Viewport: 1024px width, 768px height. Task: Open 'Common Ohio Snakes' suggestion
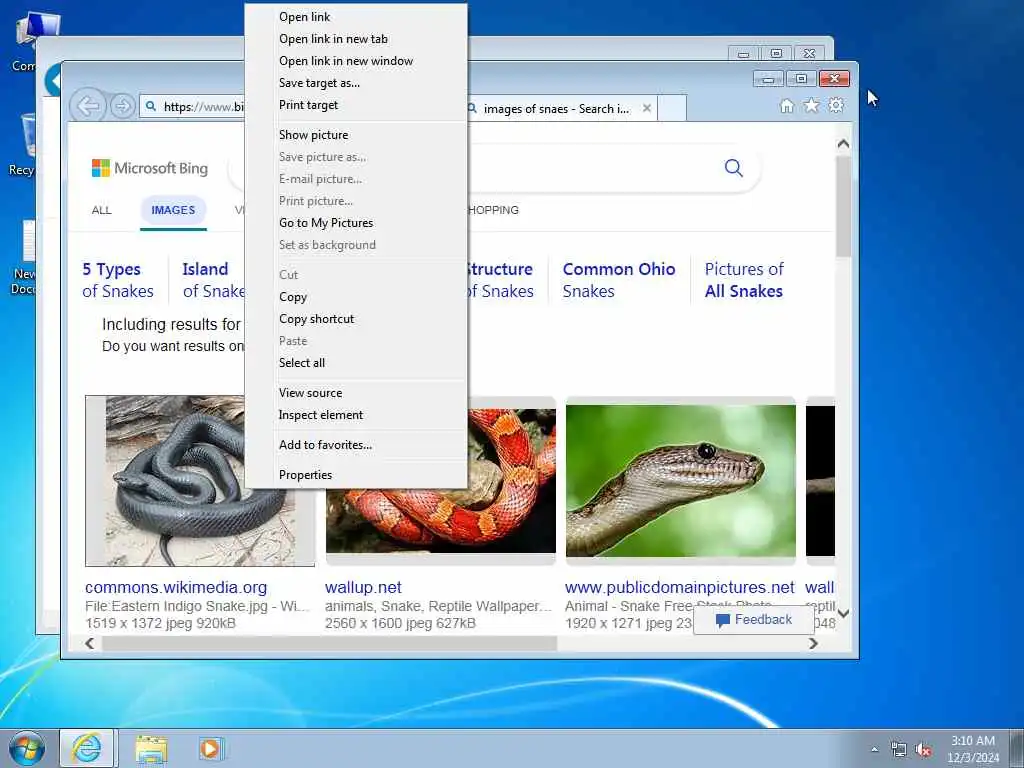(618, 280)
